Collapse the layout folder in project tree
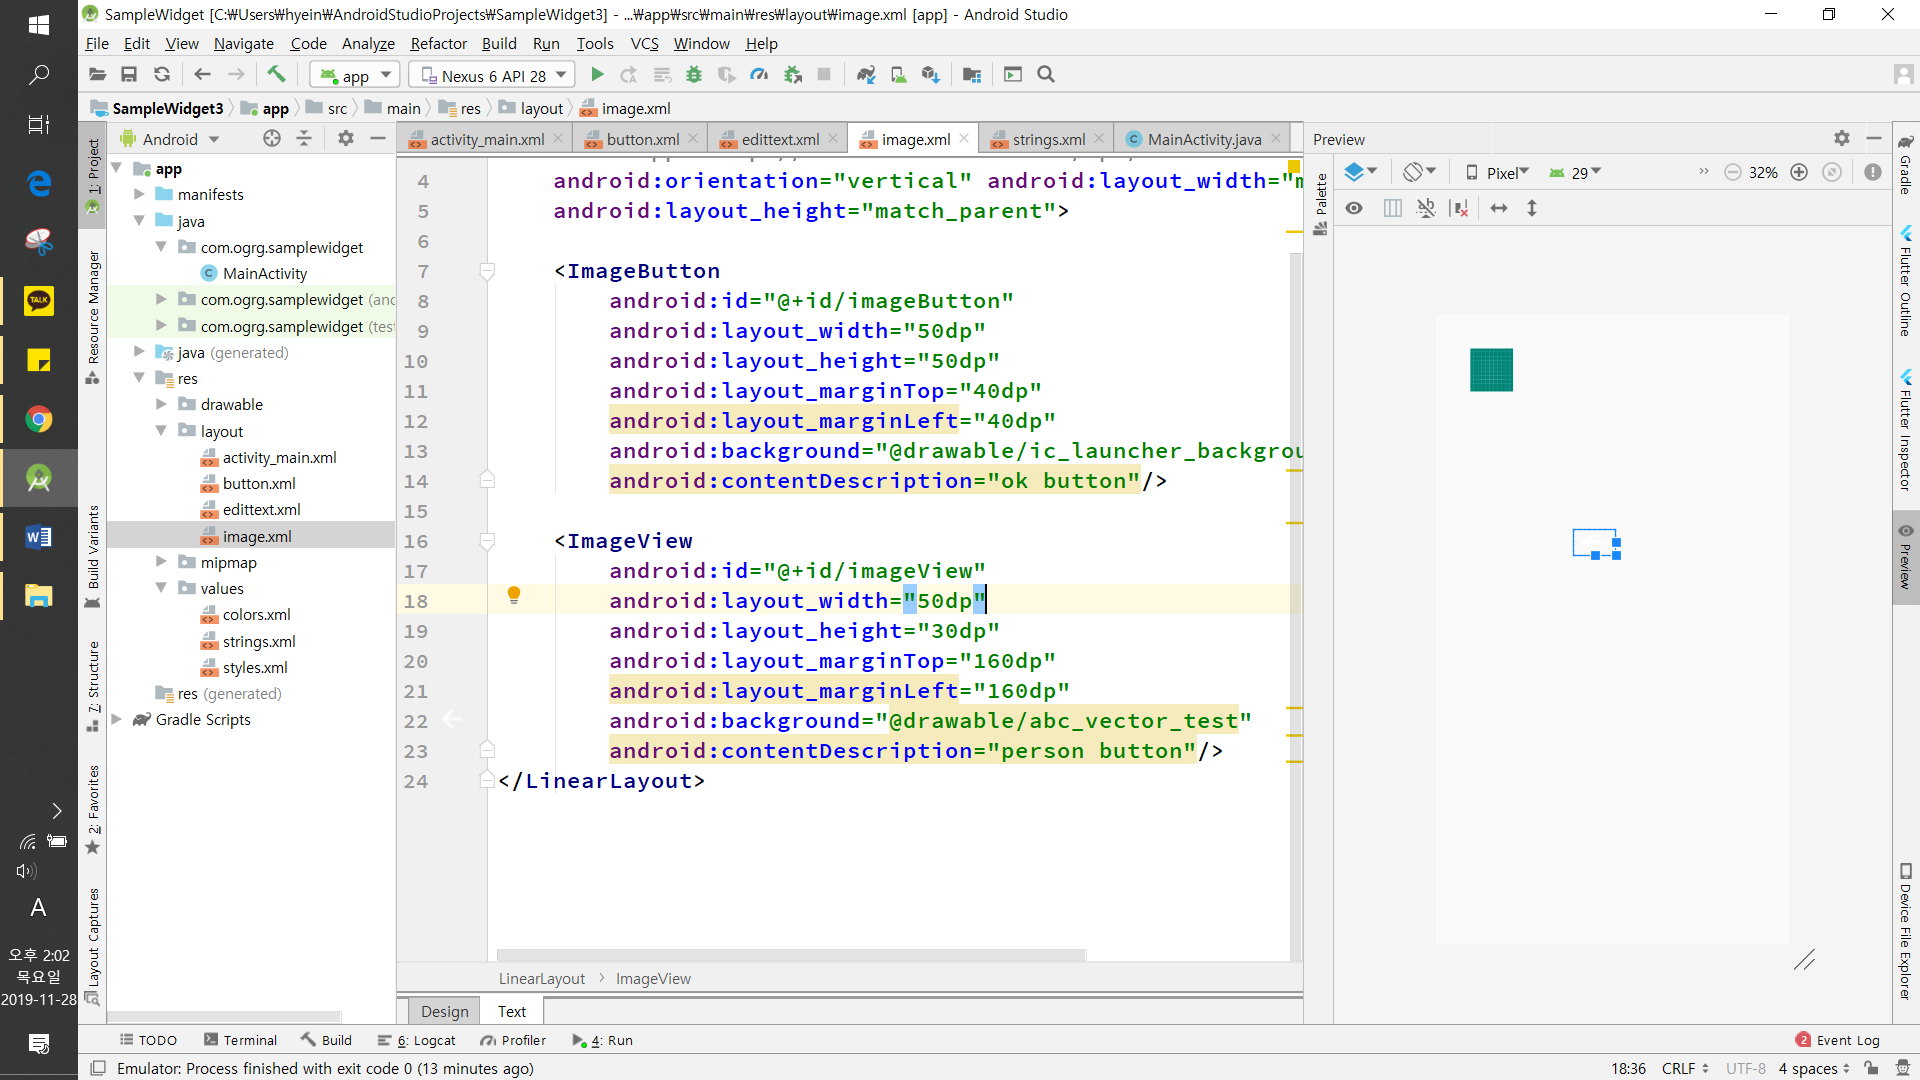Image resolution: width=1920 pixels, height=1080 pixels. click(161, 431)
